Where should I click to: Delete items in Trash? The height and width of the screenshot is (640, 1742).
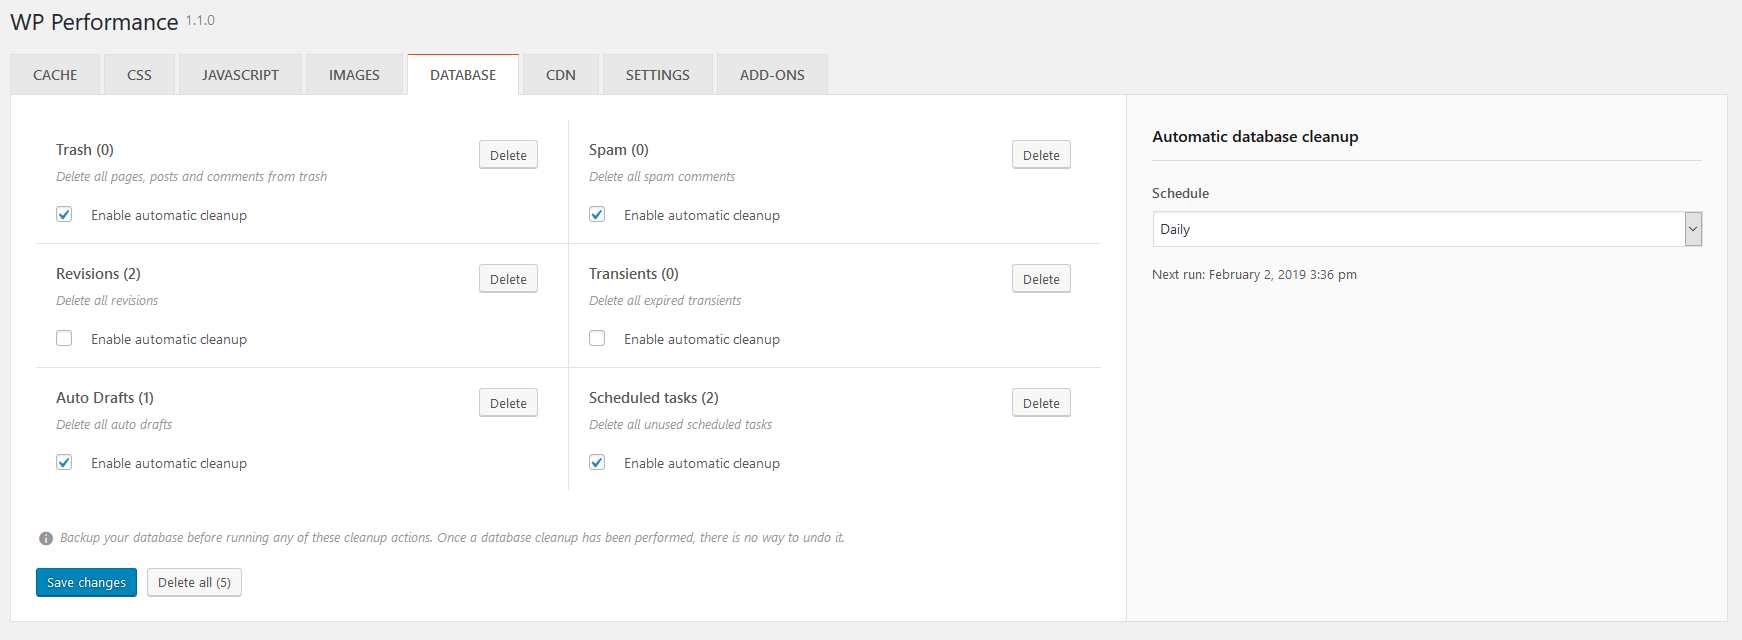[x=508, y=155]
